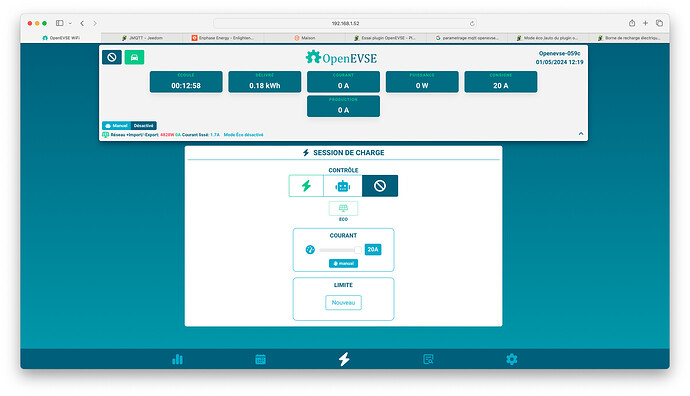Screen dimensions: 690x396
Task: Open the lightning charge session tab
Action: click(x=344, y=359)
